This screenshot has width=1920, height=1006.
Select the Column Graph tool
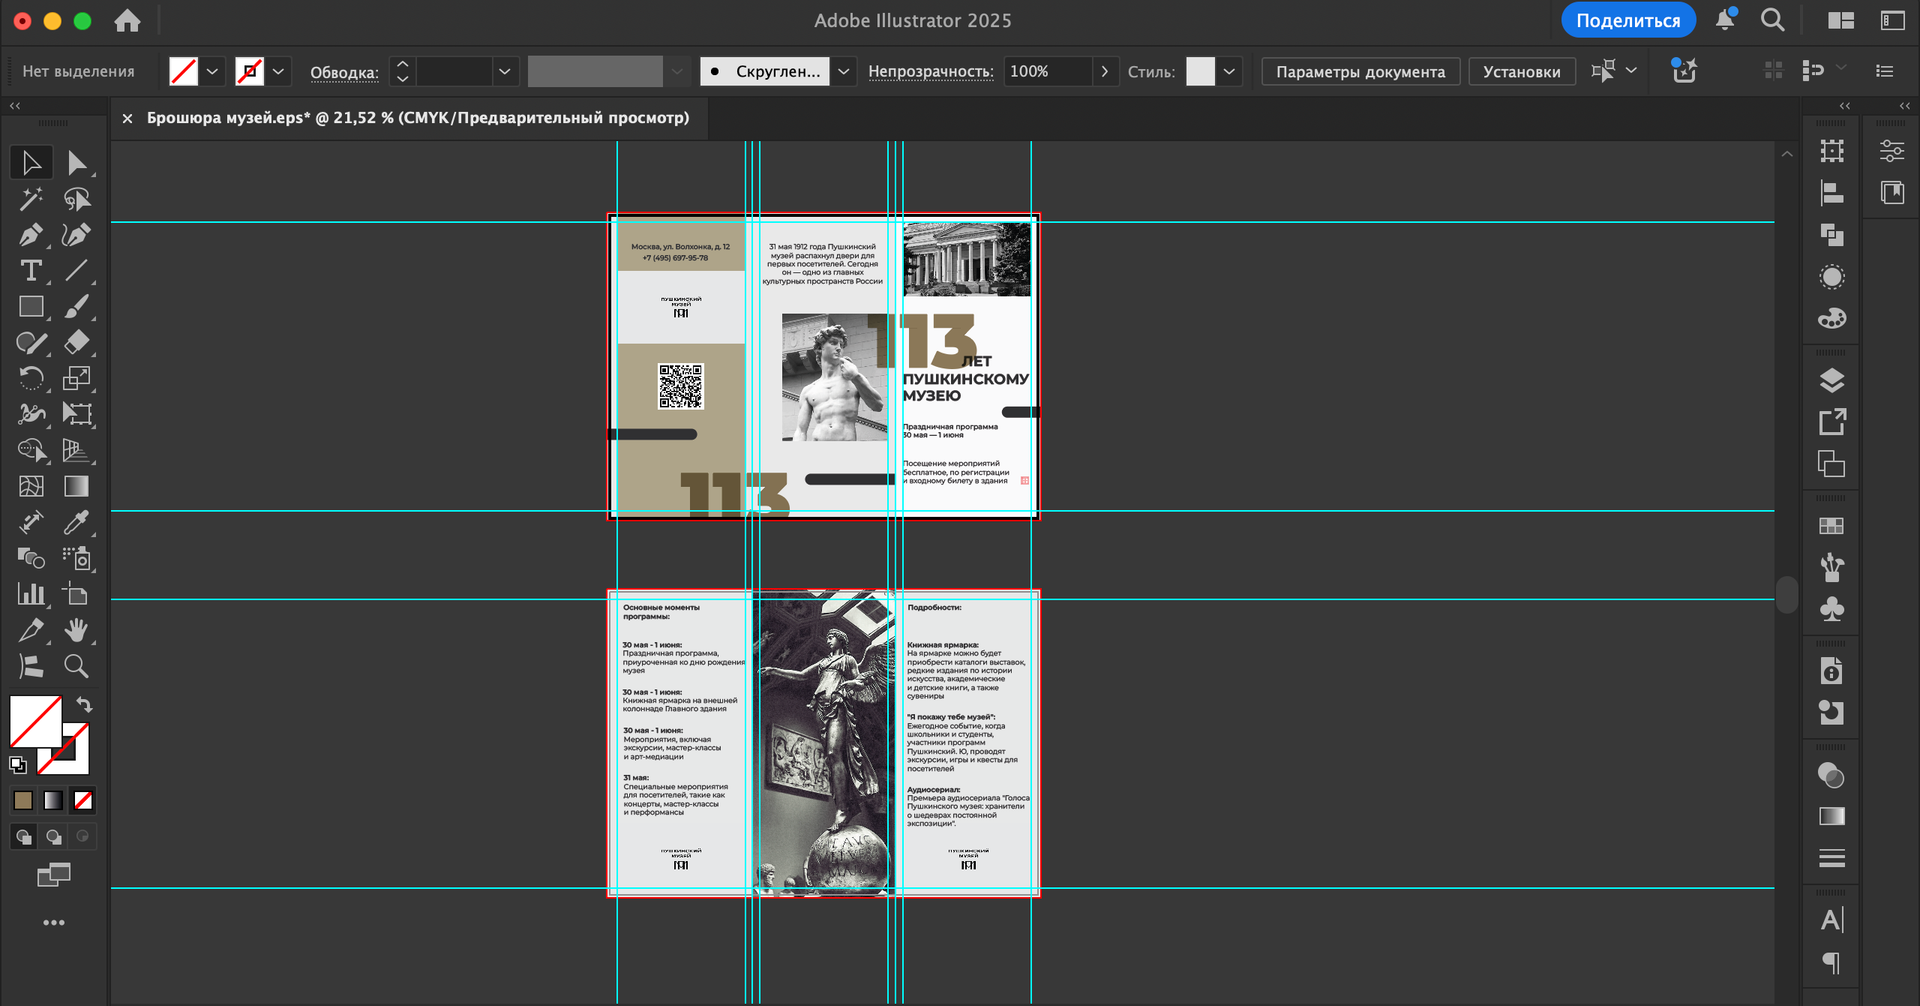31,594
